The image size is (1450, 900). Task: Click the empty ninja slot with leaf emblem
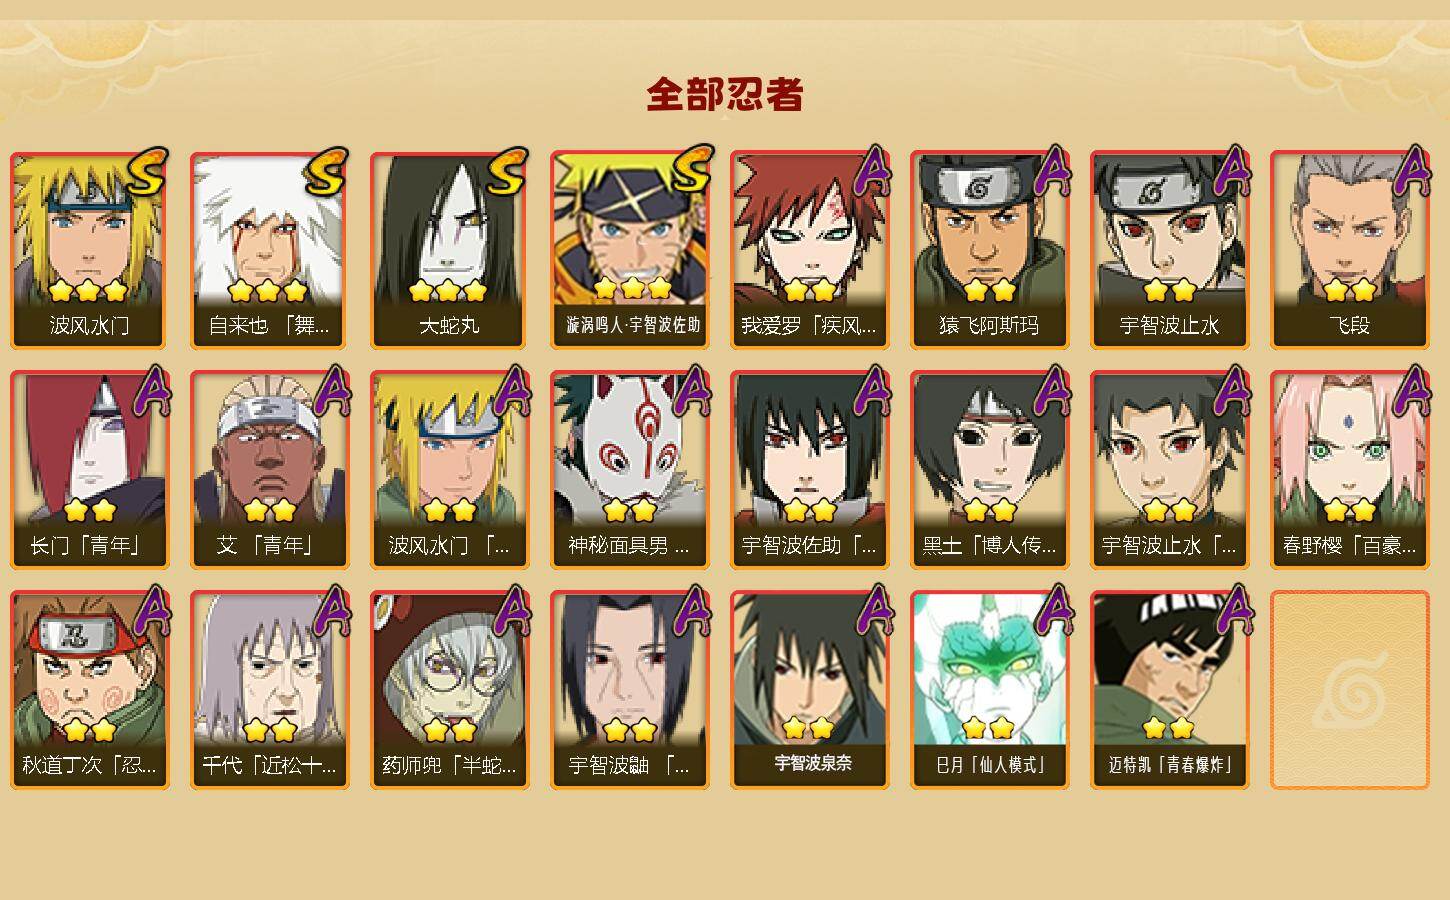1349,690
